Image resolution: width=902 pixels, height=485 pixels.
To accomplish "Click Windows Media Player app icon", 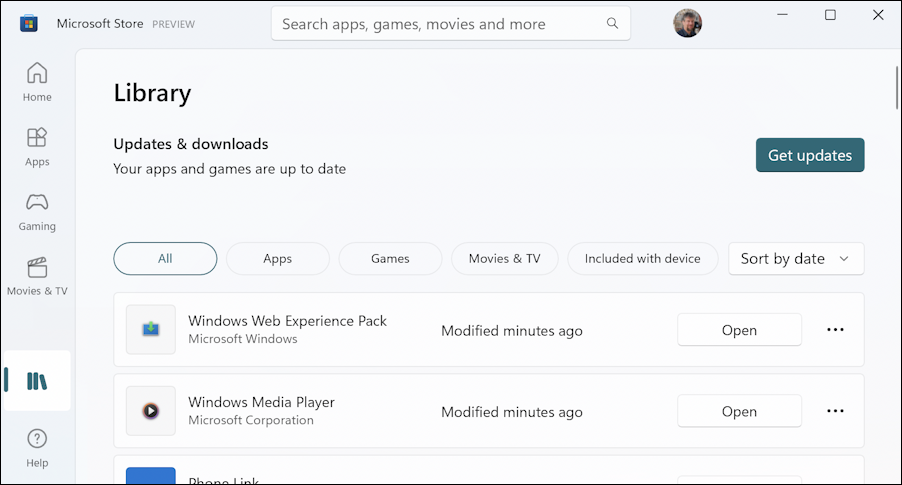I will coord(151,411).
